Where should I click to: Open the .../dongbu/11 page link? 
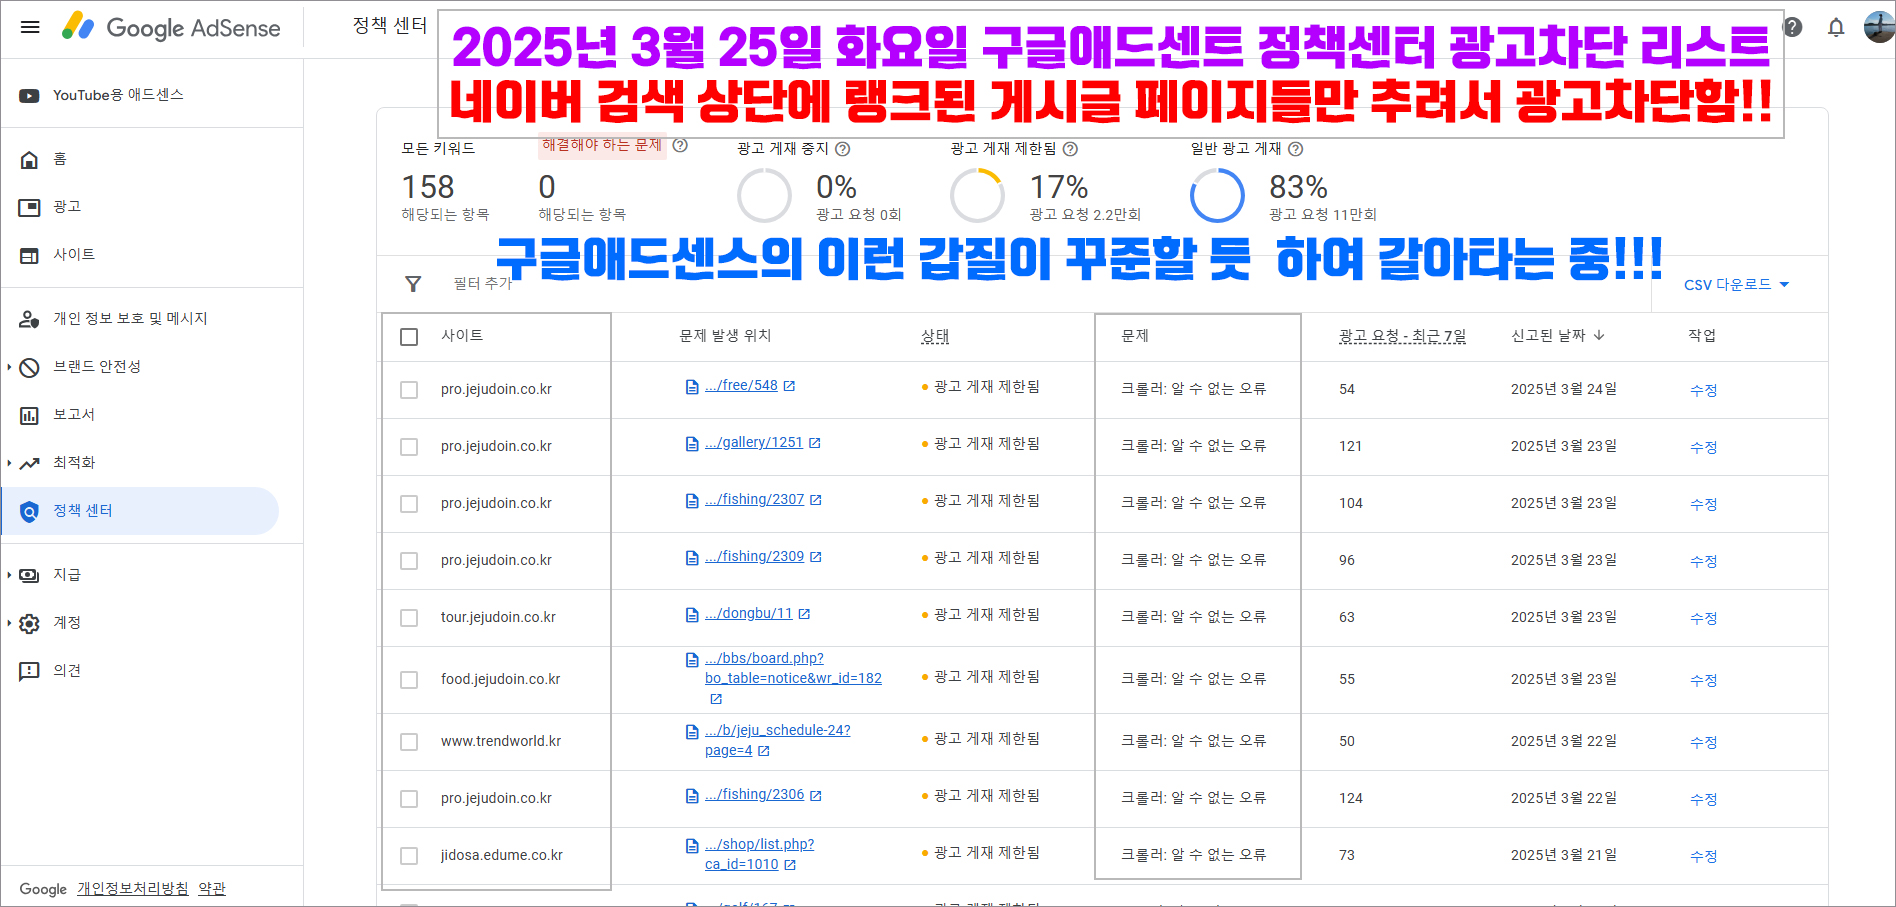pyautogui.click(x=749, y=613)
